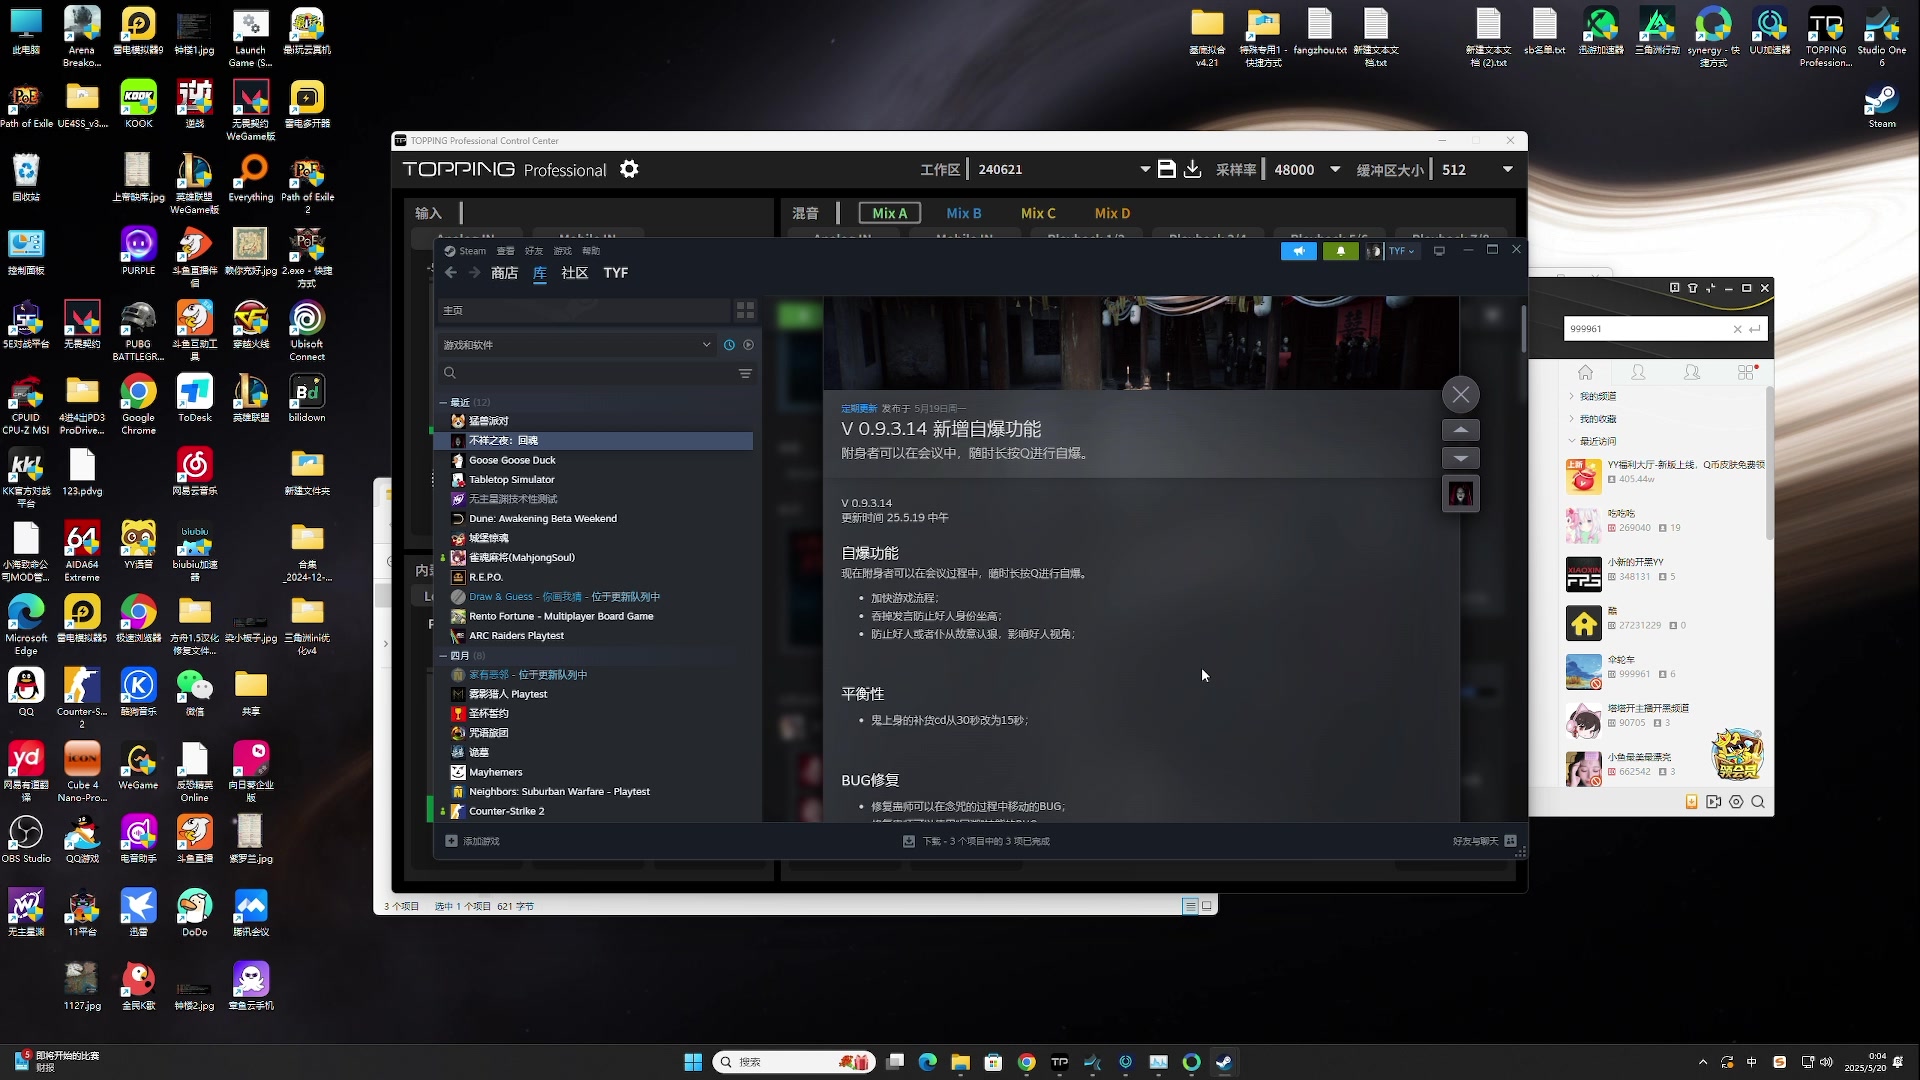Image resolution: width=1920 pixels, height=1080 pixels.
Task: Open 好友与聊天 in Steam
Action: pyautogui.click(x=1485, y=841)
